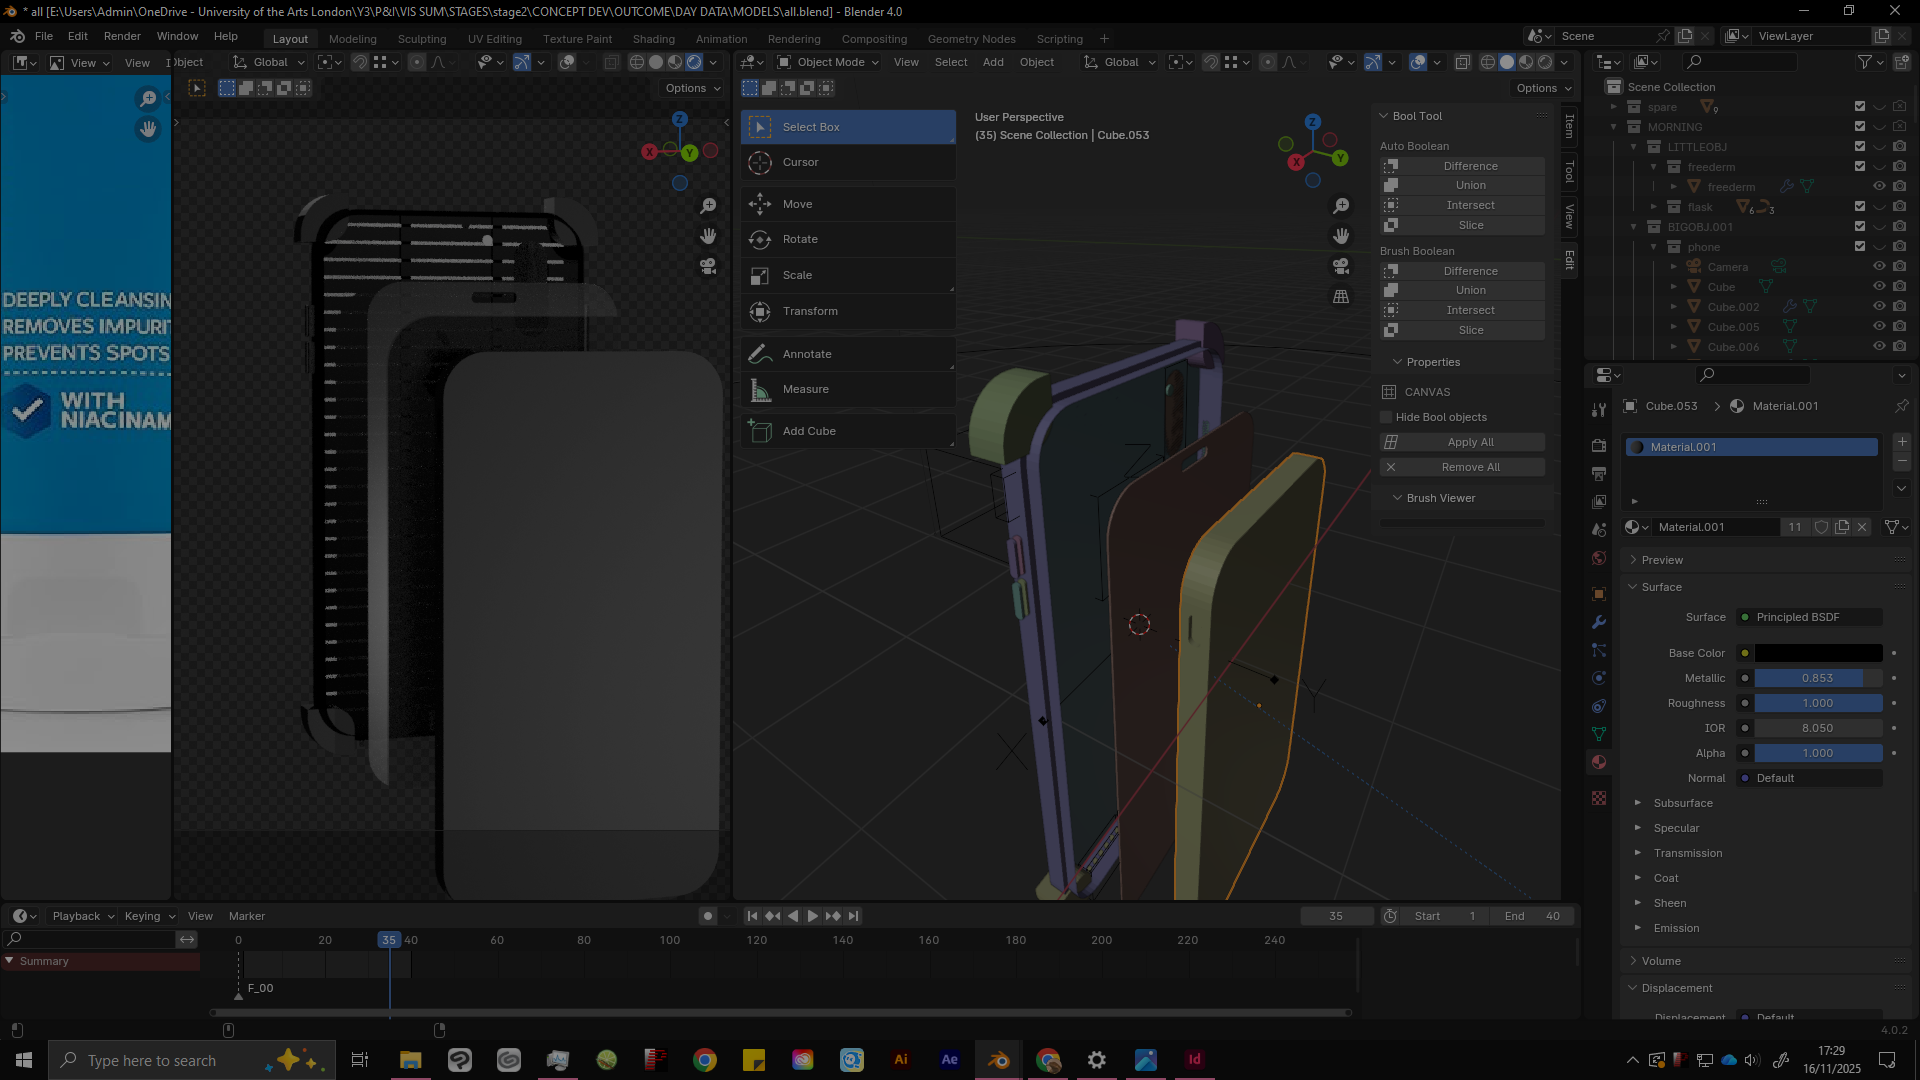Collapse the Surface panel
1920x1080 pixels.
(x=1662, y=587)
